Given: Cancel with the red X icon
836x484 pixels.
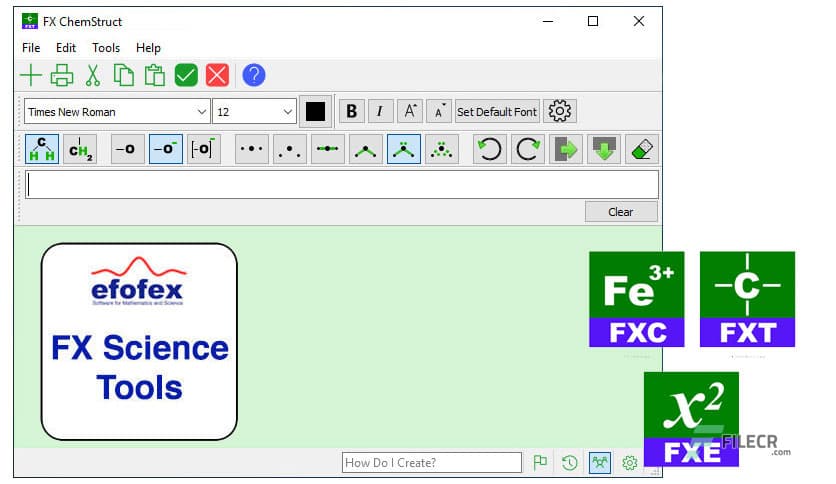Looking at the screenshot, I should coord(218,75).
